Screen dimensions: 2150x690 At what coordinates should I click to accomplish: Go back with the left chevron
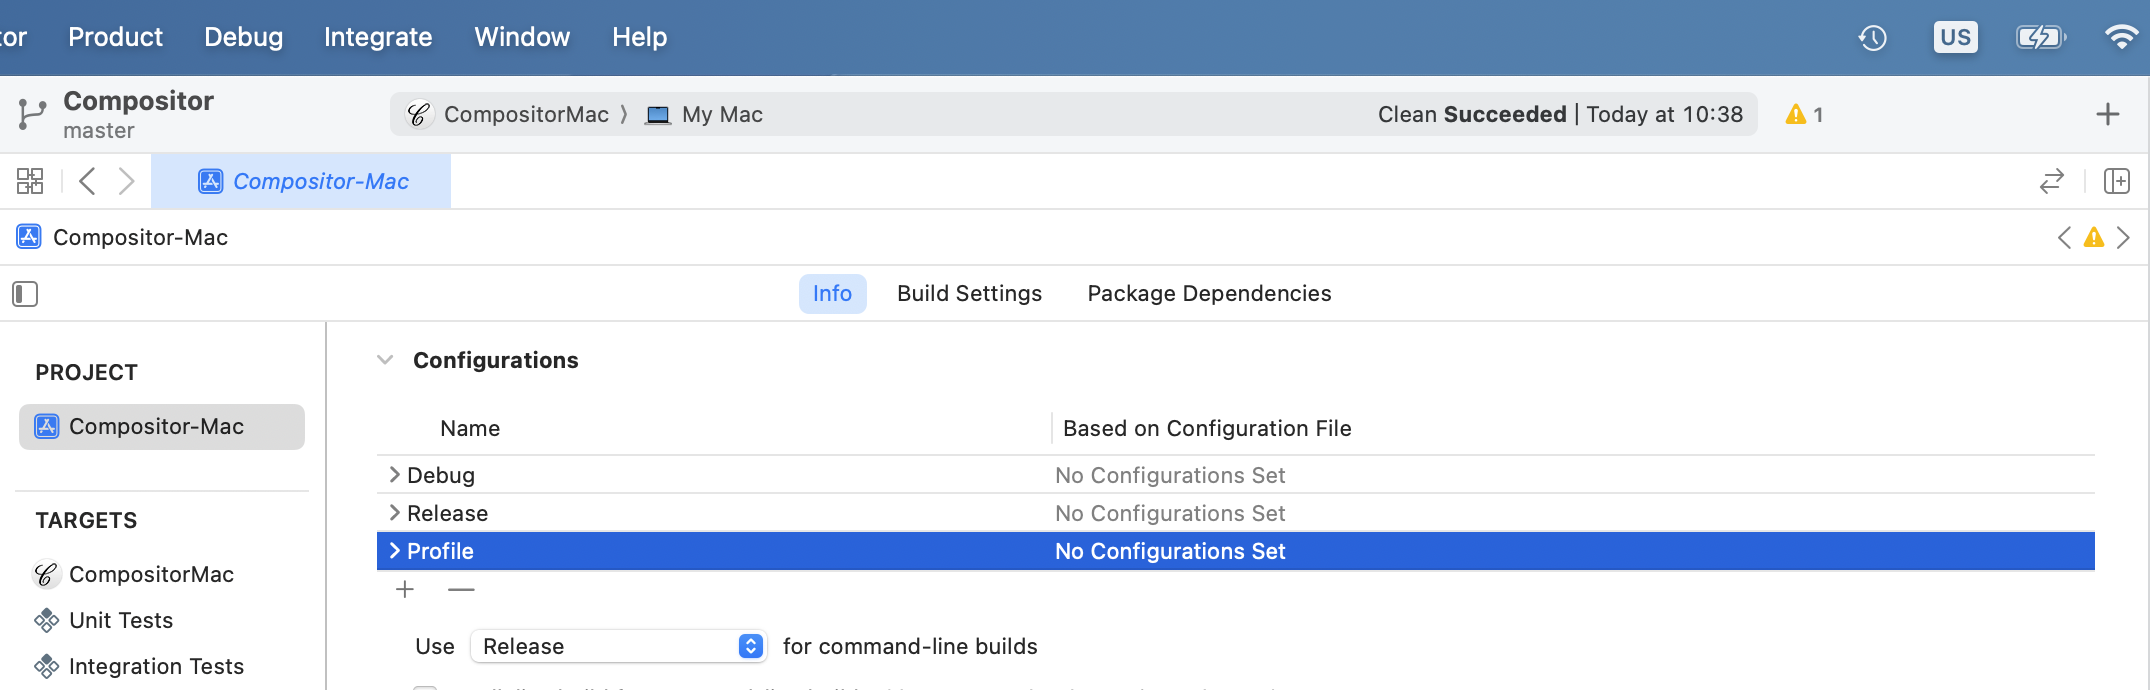88,181
